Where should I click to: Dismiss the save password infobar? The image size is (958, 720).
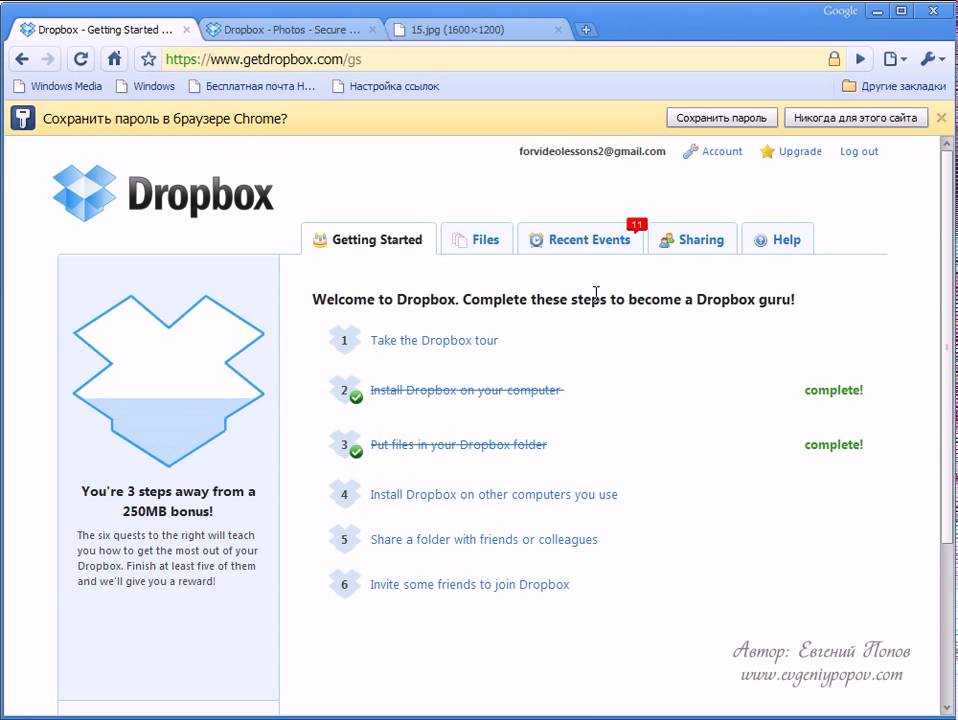pos(942,117)
